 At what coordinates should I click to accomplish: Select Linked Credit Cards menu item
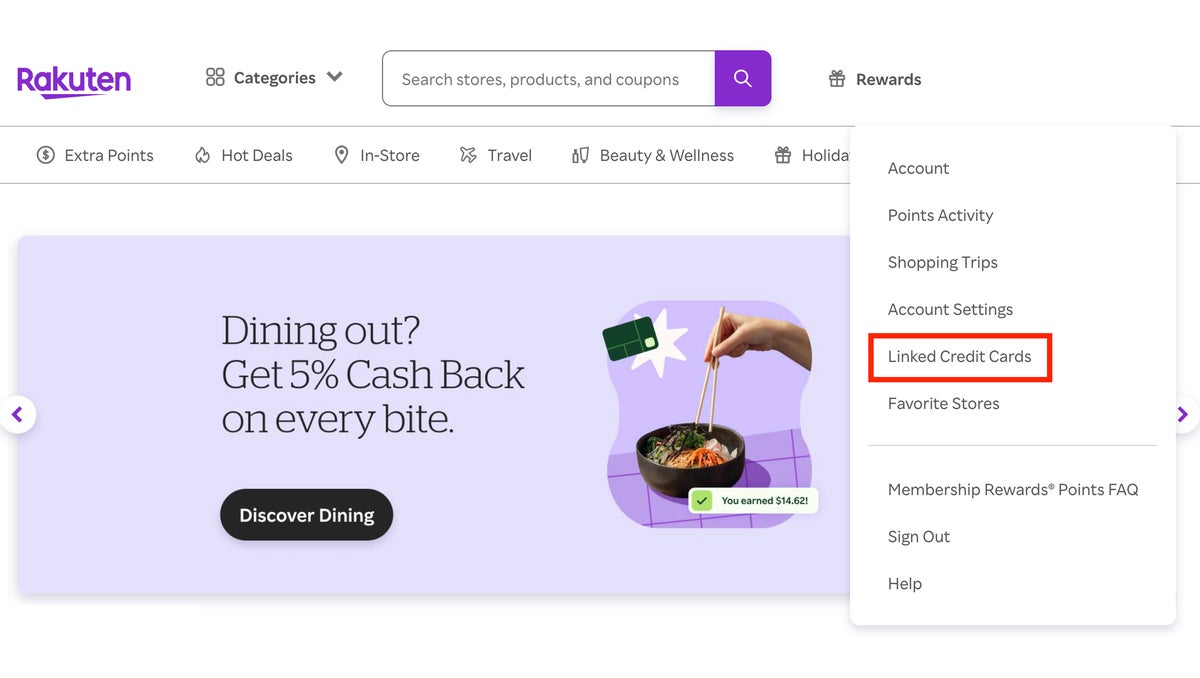pyautogui.click(x=959, y=356)
